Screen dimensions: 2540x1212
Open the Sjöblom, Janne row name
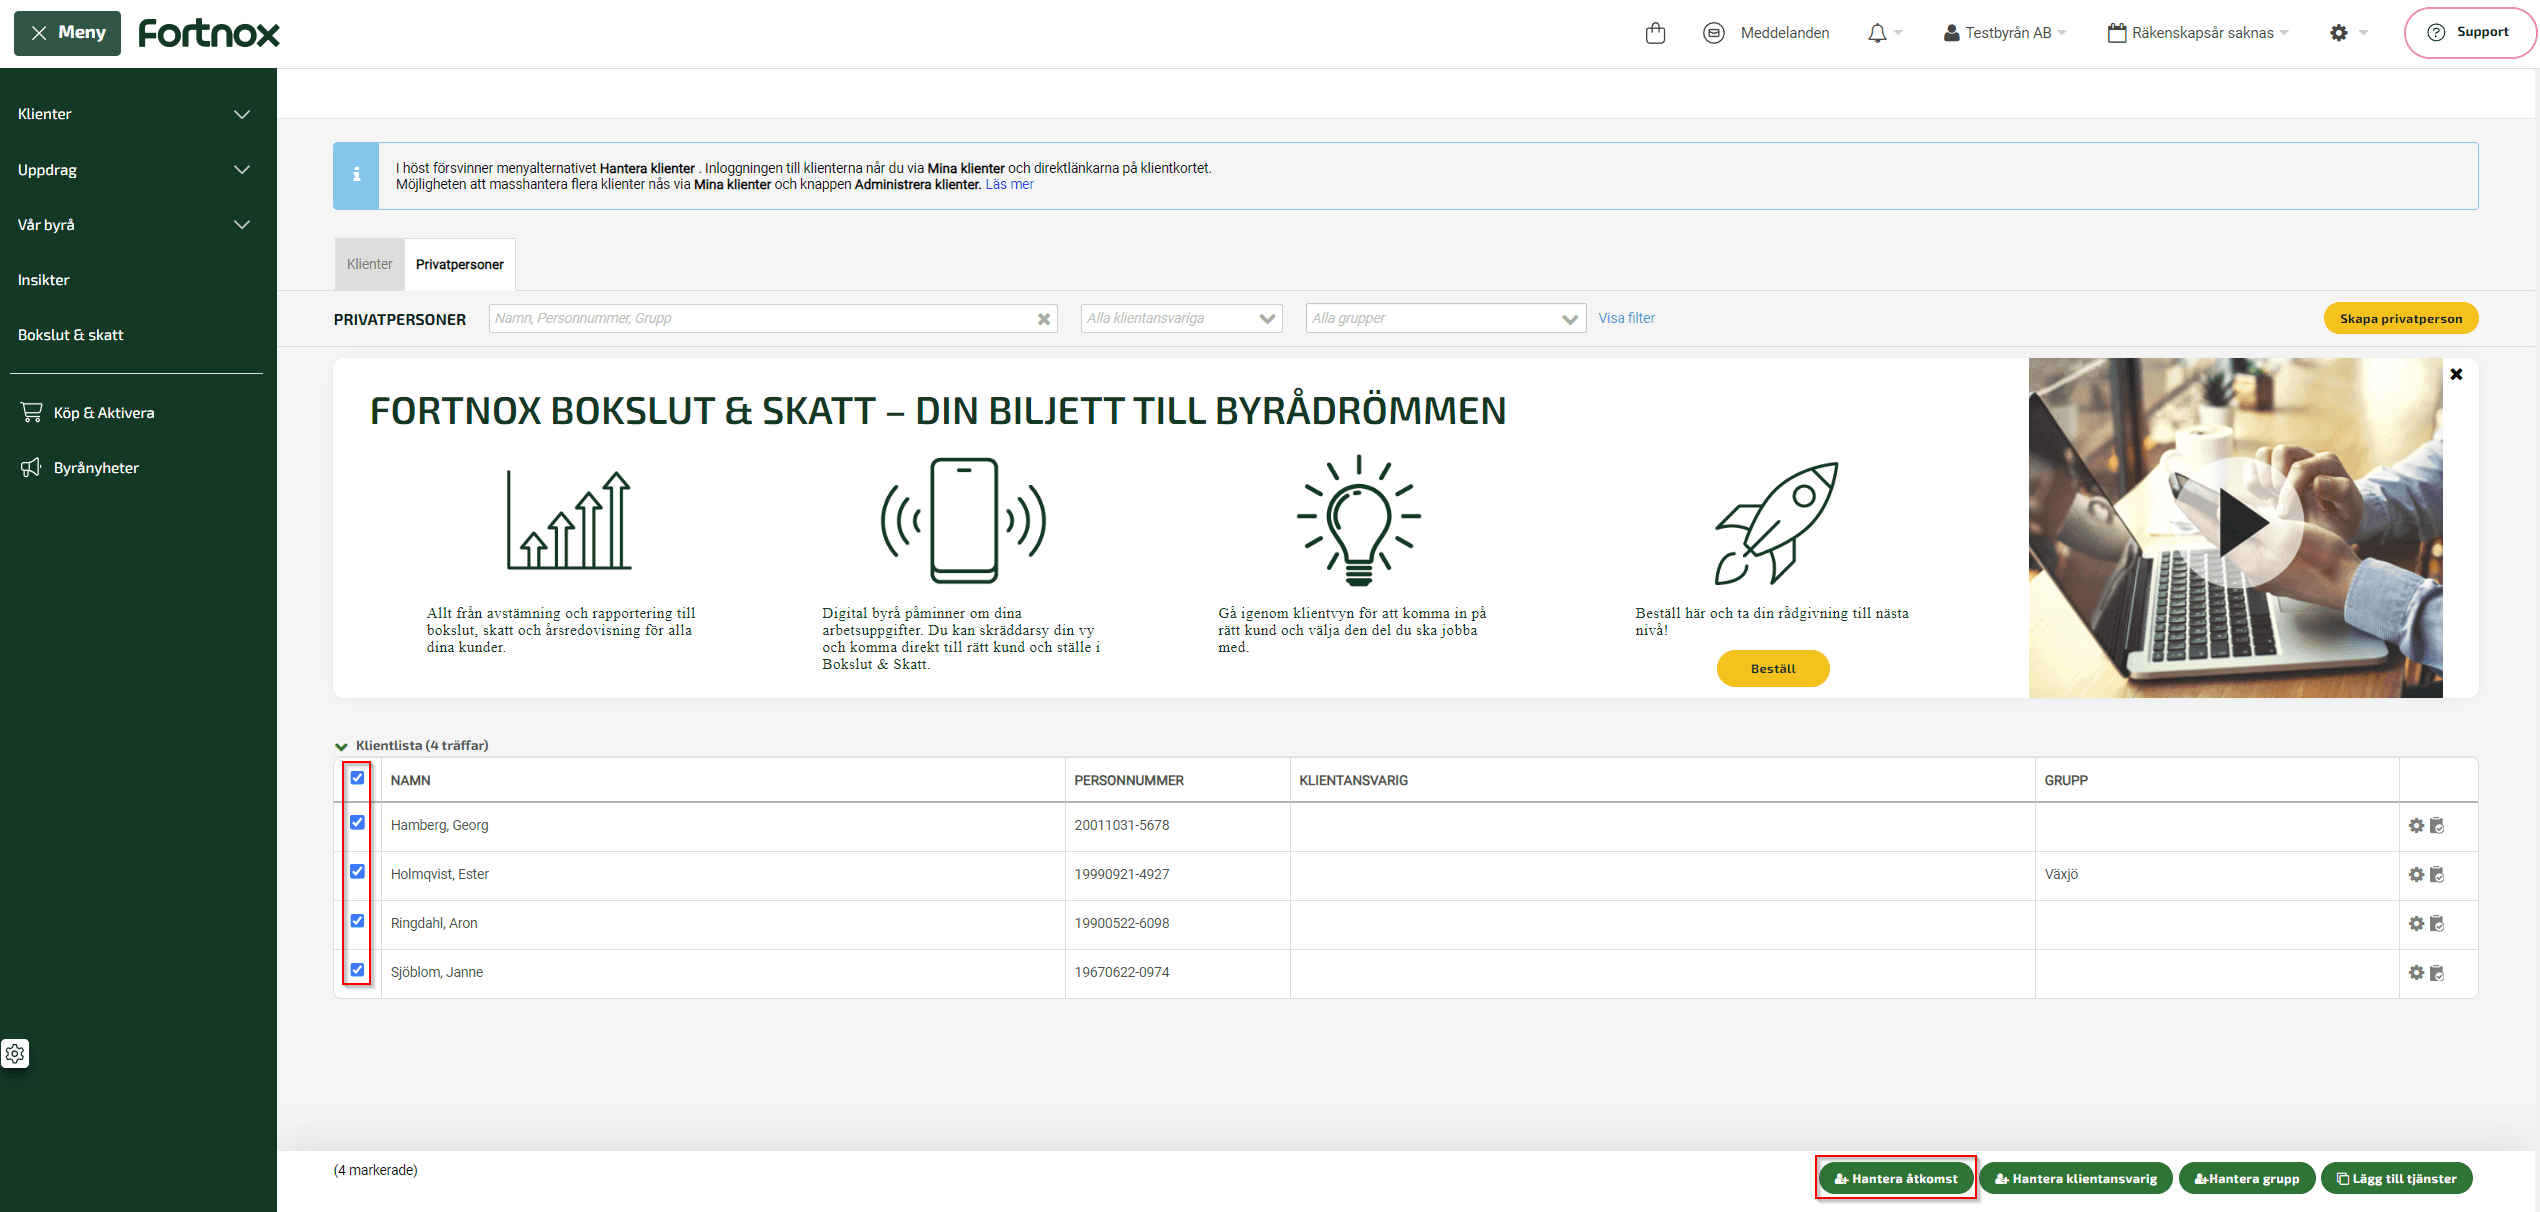pos(436,973)
